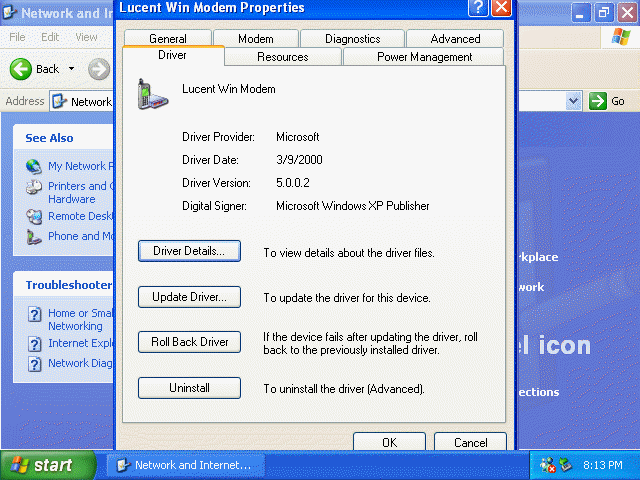The image size is (640, 480).
Task: Switch to the Resources tab
Action: click(x=282, y=57)
